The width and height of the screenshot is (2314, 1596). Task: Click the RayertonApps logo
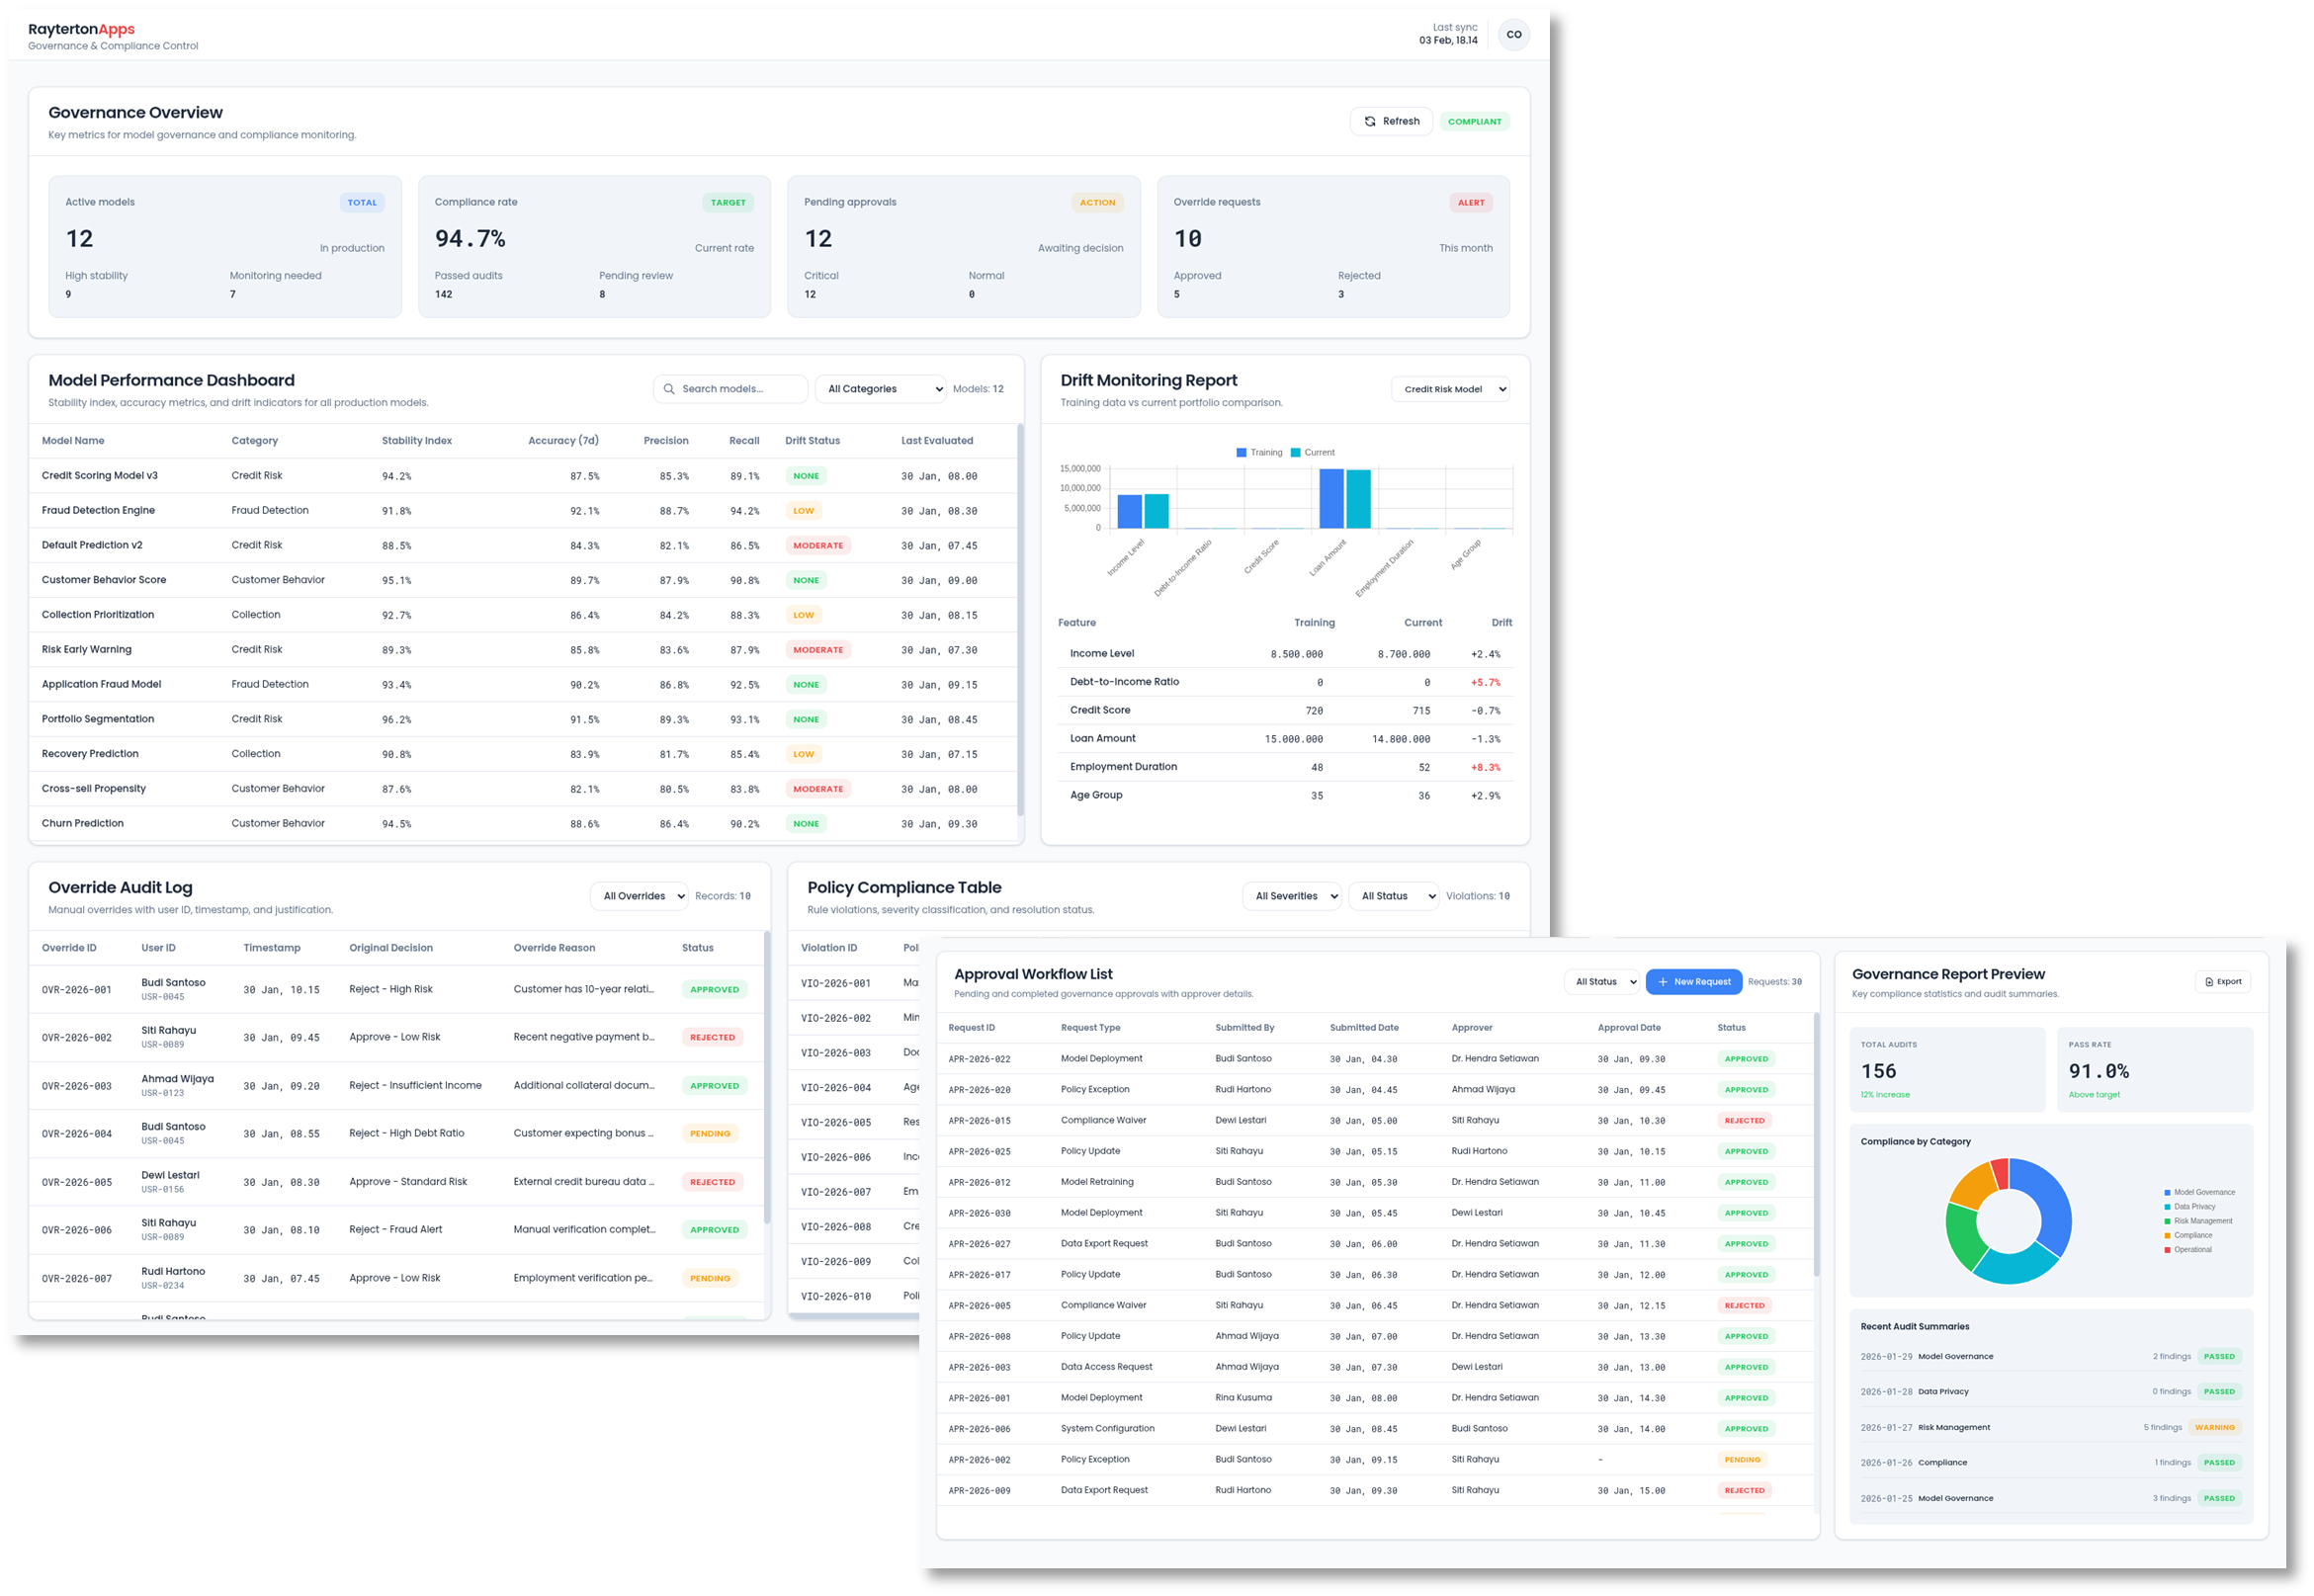point(81,29)
